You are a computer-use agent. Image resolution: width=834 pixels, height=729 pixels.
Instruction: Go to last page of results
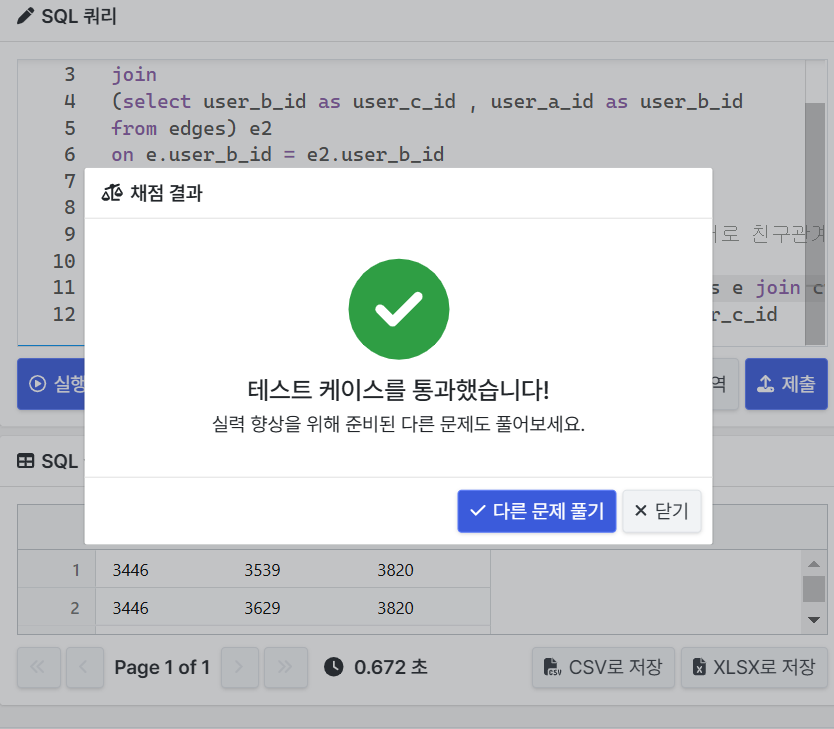(x=286, y=667)
